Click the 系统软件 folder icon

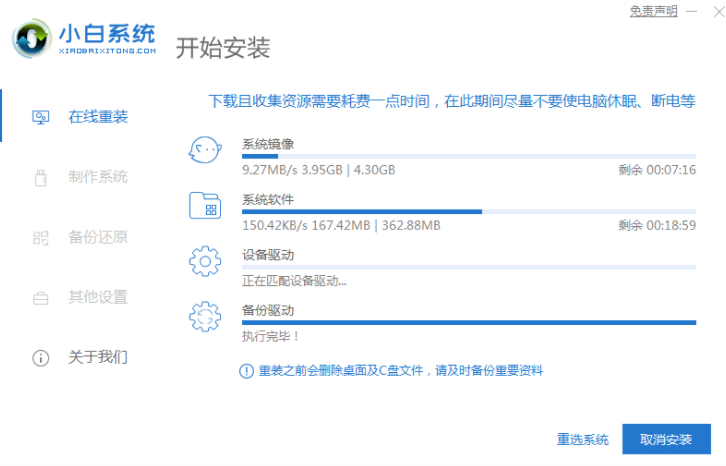click(x=205, y=206)
